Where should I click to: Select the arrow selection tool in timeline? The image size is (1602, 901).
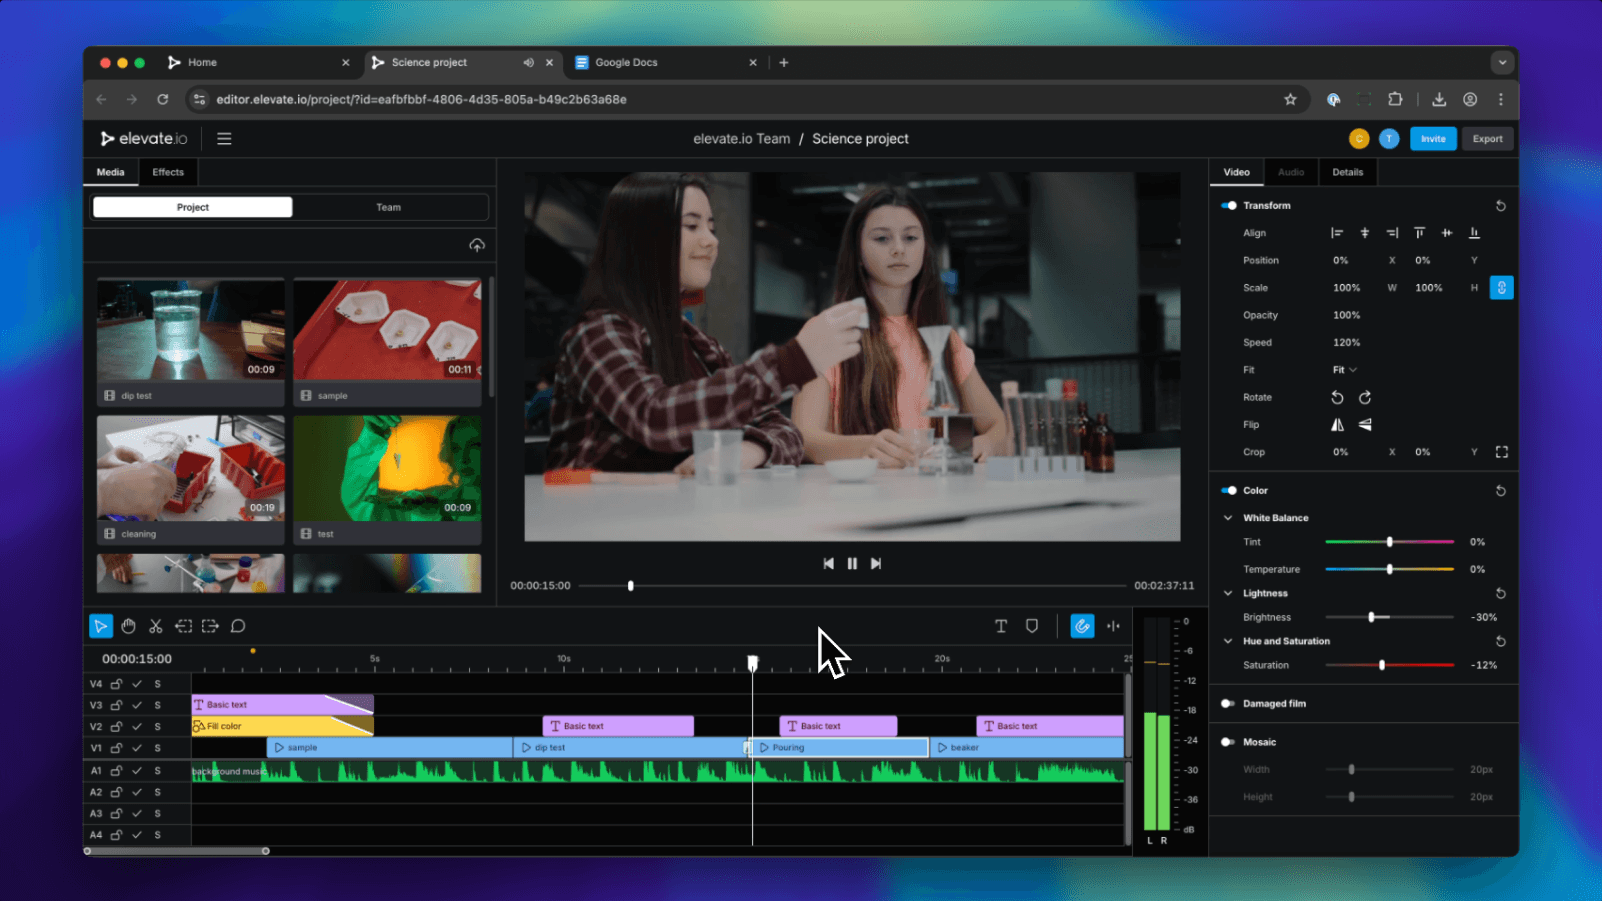coord(101,626)
